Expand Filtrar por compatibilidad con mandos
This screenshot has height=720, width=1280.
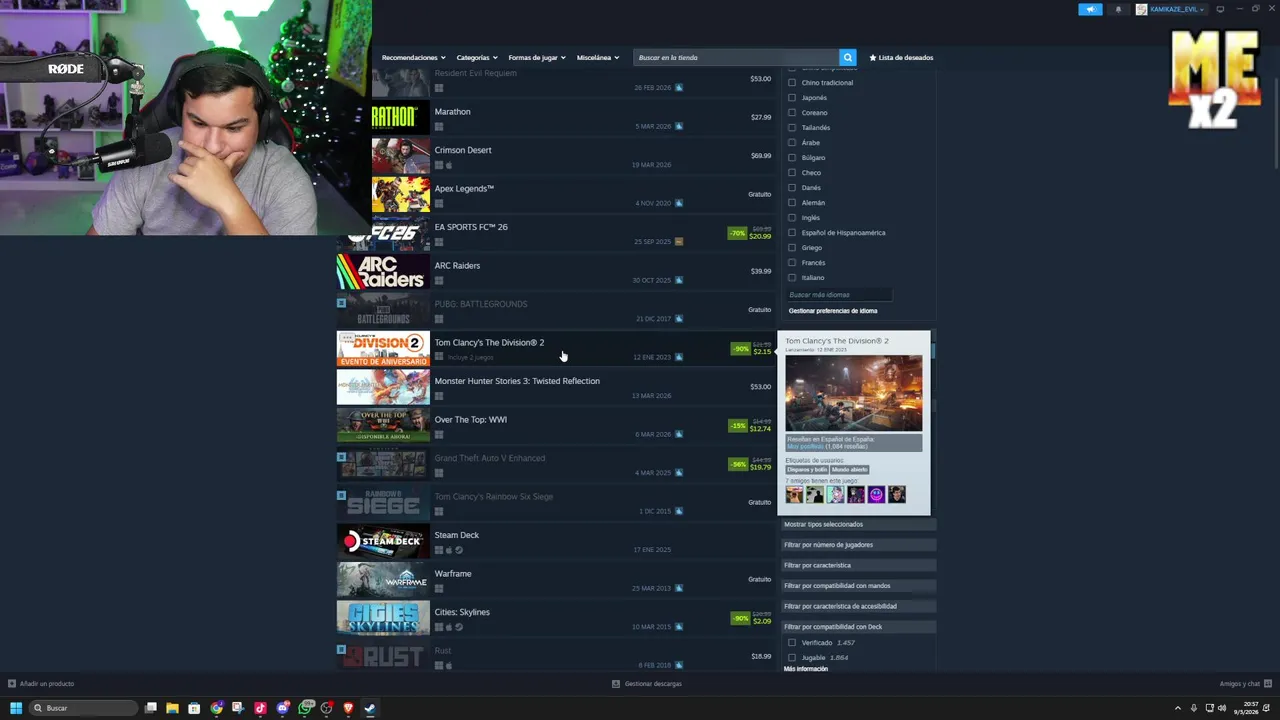(858, 586)
